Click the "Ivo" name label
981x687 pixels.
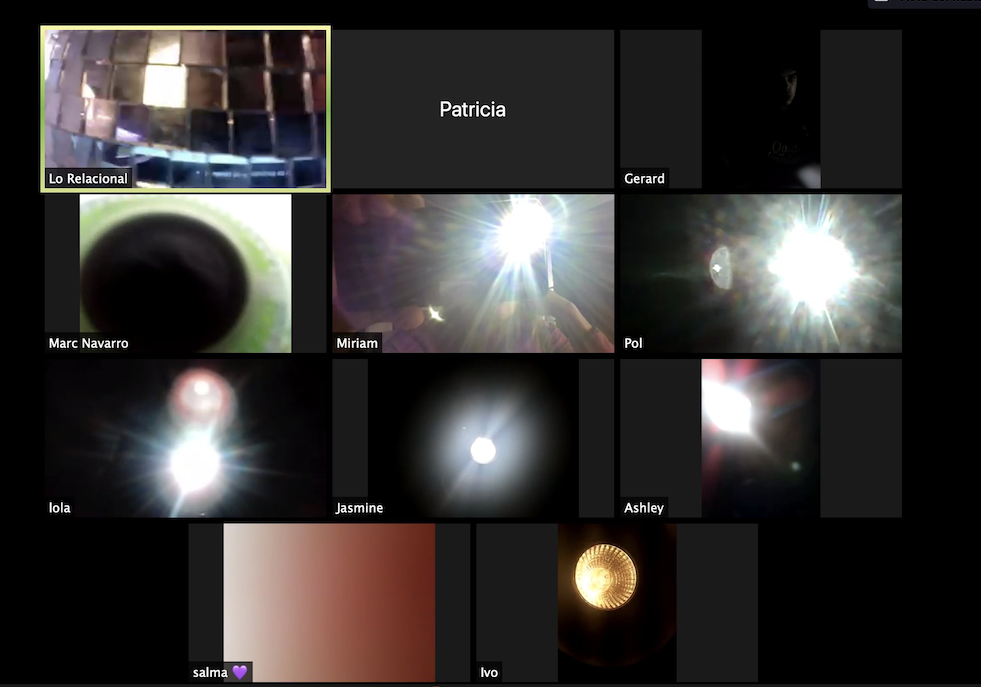489,672
